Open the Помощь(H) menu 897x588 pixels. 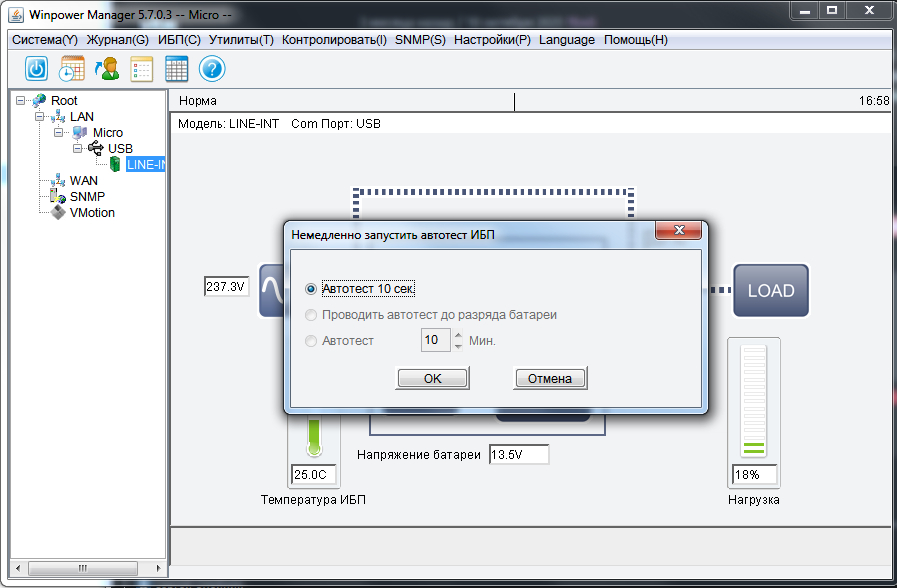pyautogui.click(x=636, y=40)
